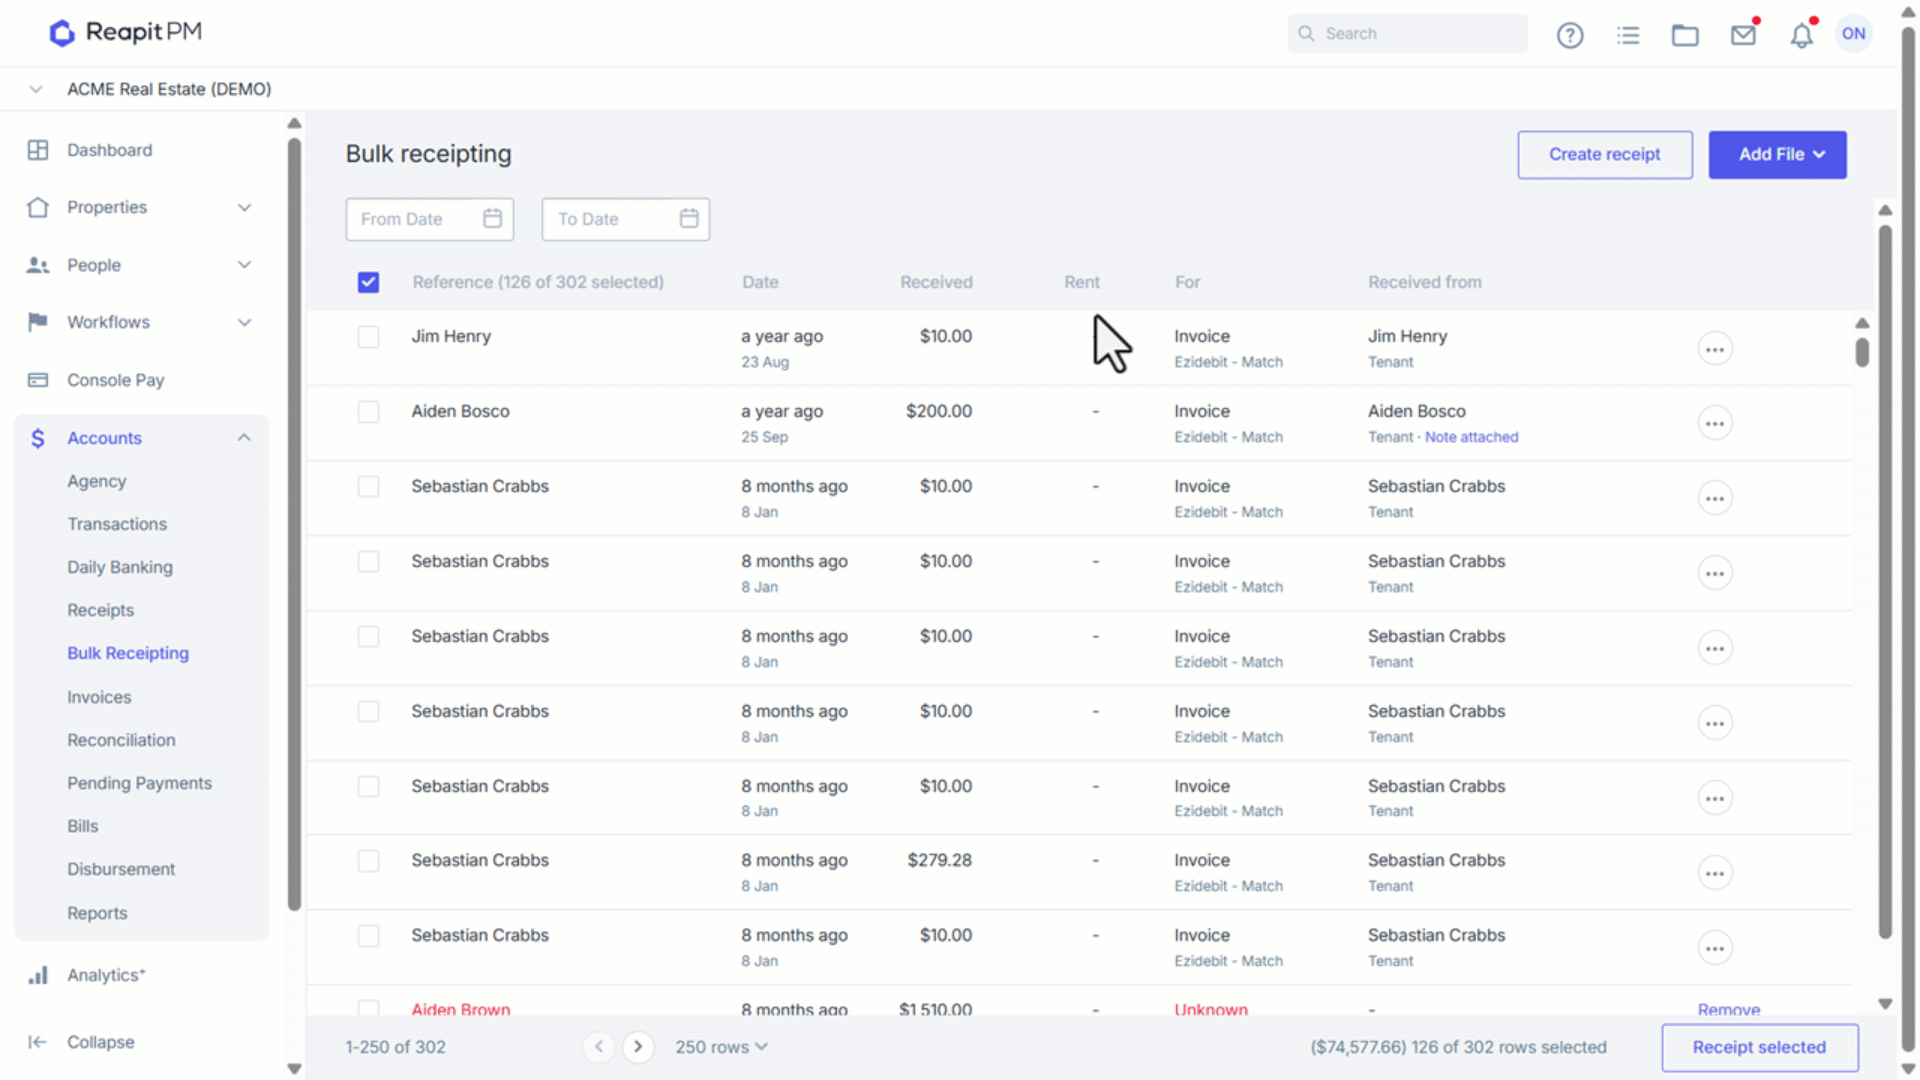Open the 250 rows dropdown
The width and height of the screenshot is (1920, 1080).
point(721,1047)
